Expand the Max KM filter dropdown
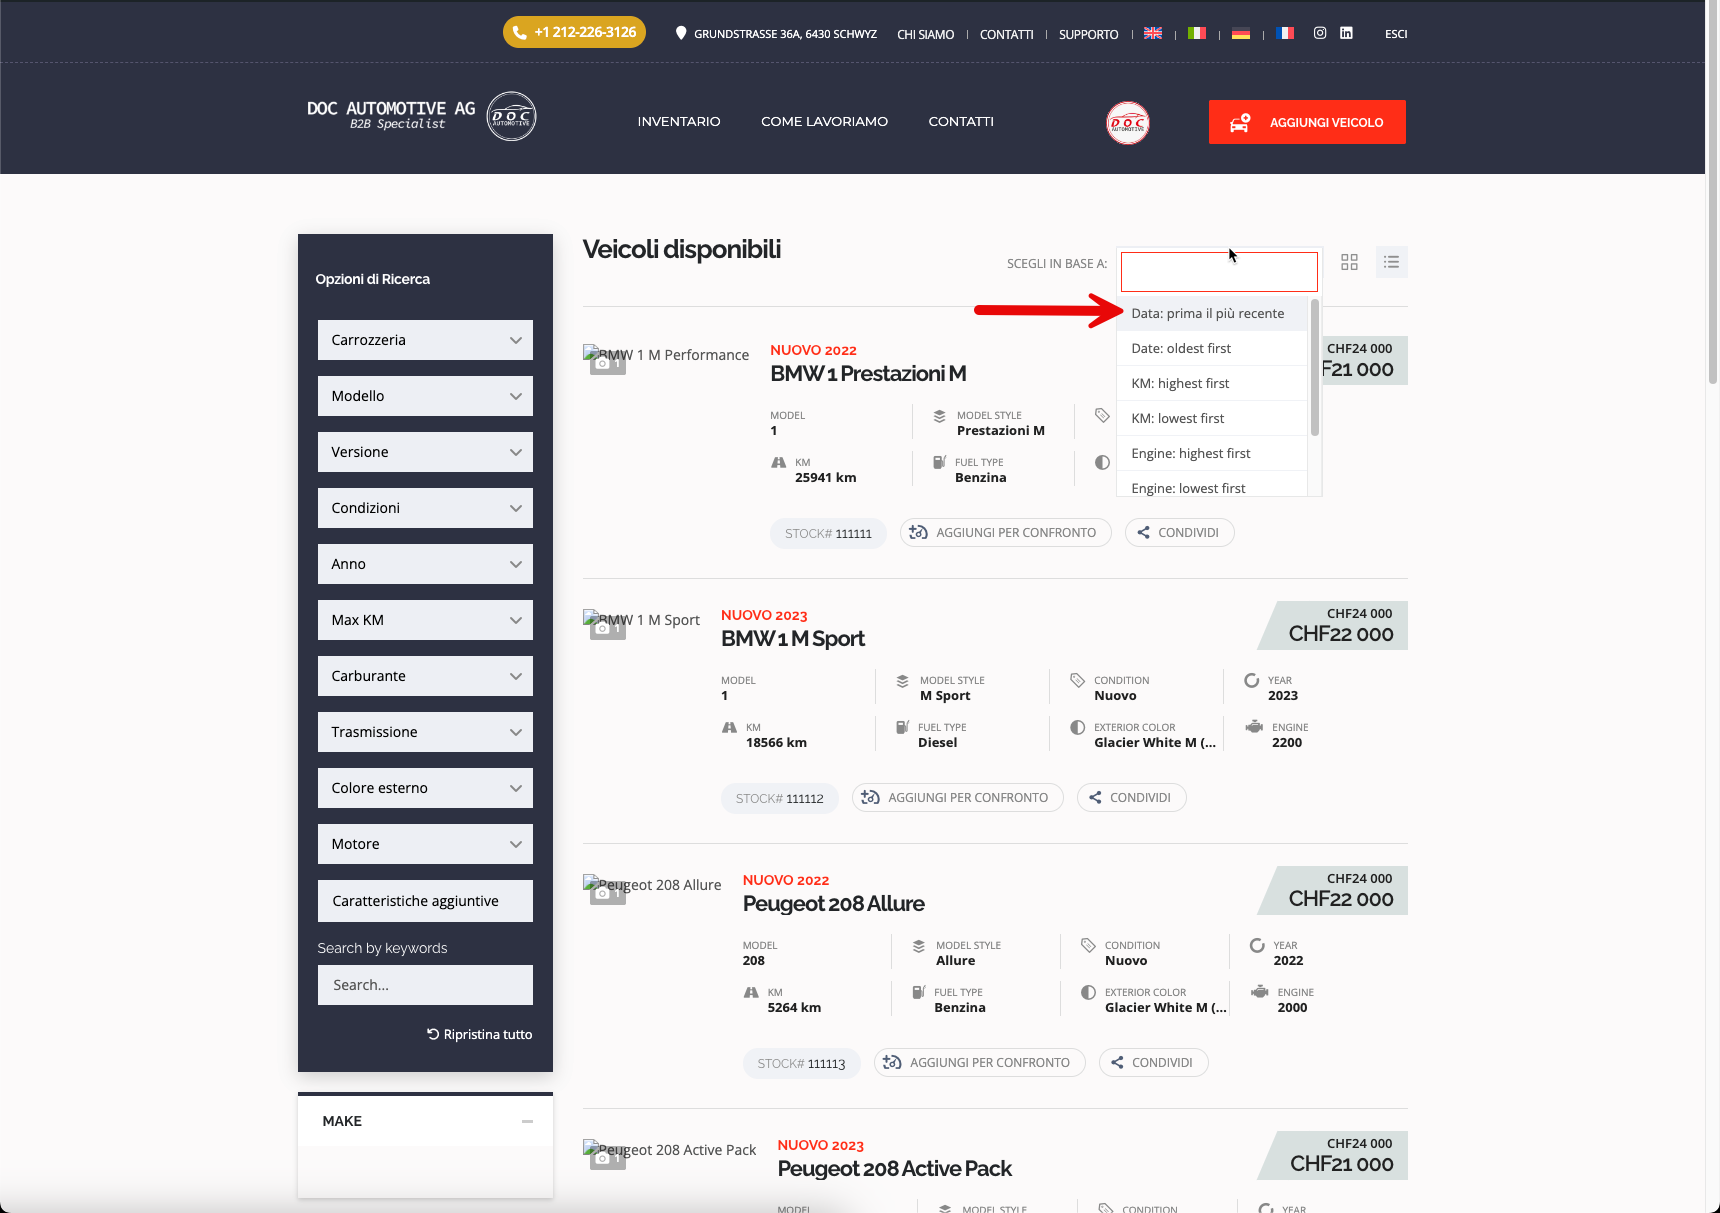This screenshot has width=1720, height=1213. pyautogui.click(x=425, y=620)
